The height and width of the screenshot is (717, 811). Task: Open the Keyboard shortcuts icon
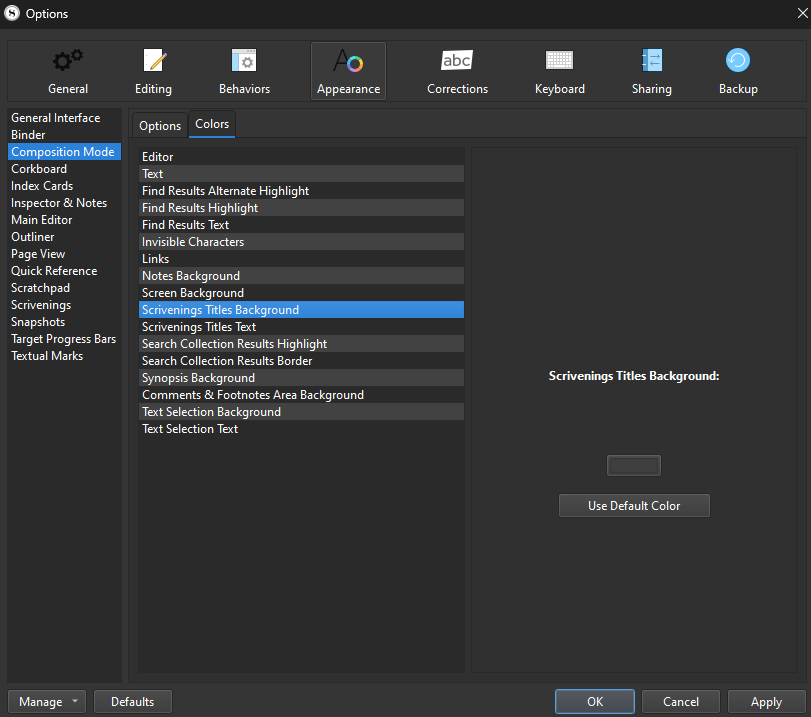[x=560, y=60]
